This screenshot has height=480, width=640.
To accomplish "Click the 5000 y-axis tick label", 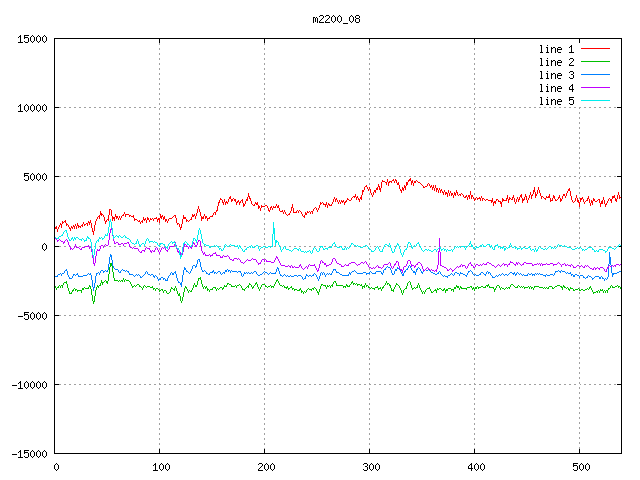I will [35, 177].
